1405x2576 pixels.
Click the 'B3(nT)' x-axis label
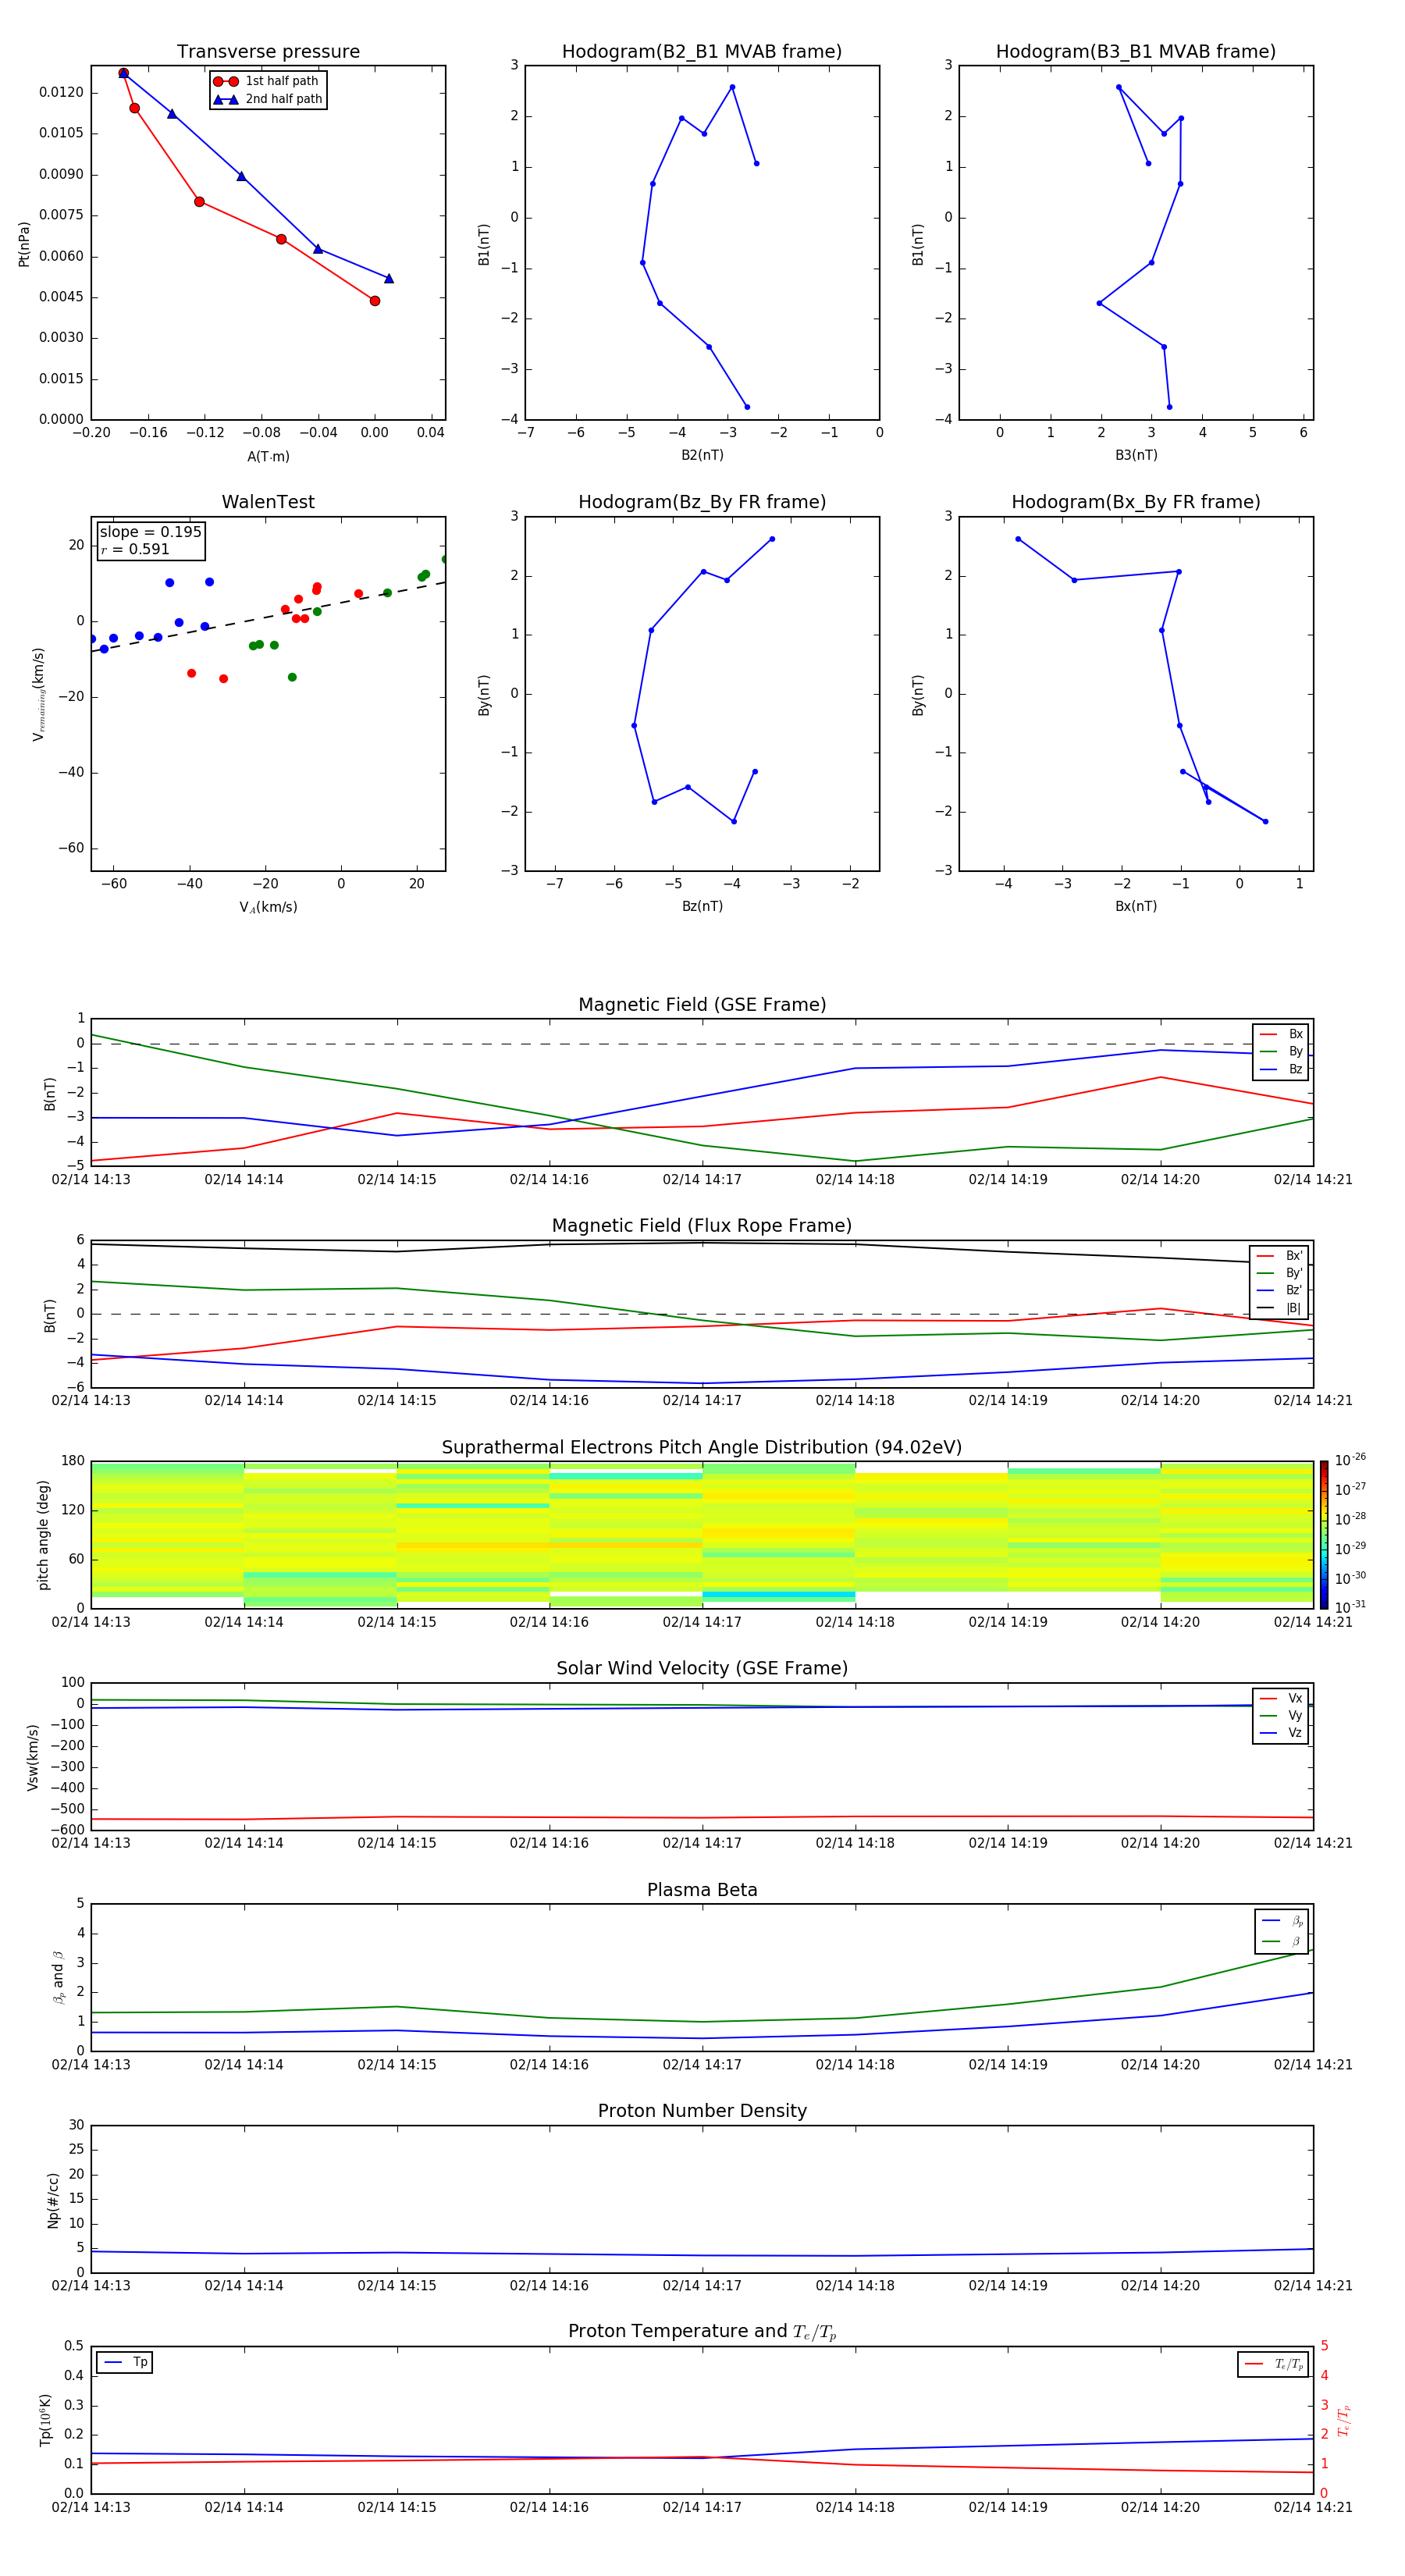click(x=1136, y=455)
